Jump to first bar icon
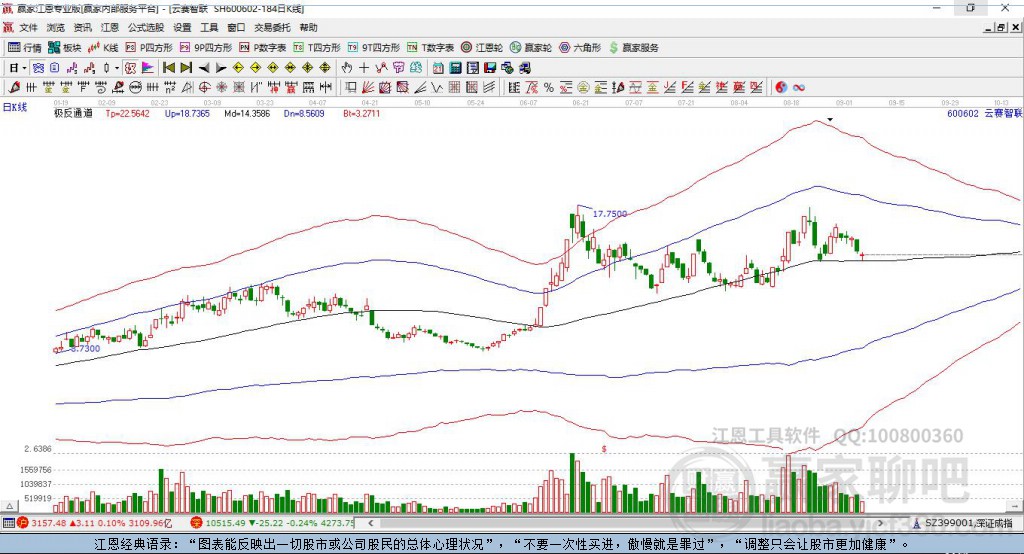Screen dimensions: 1024x554 (168, 67)
